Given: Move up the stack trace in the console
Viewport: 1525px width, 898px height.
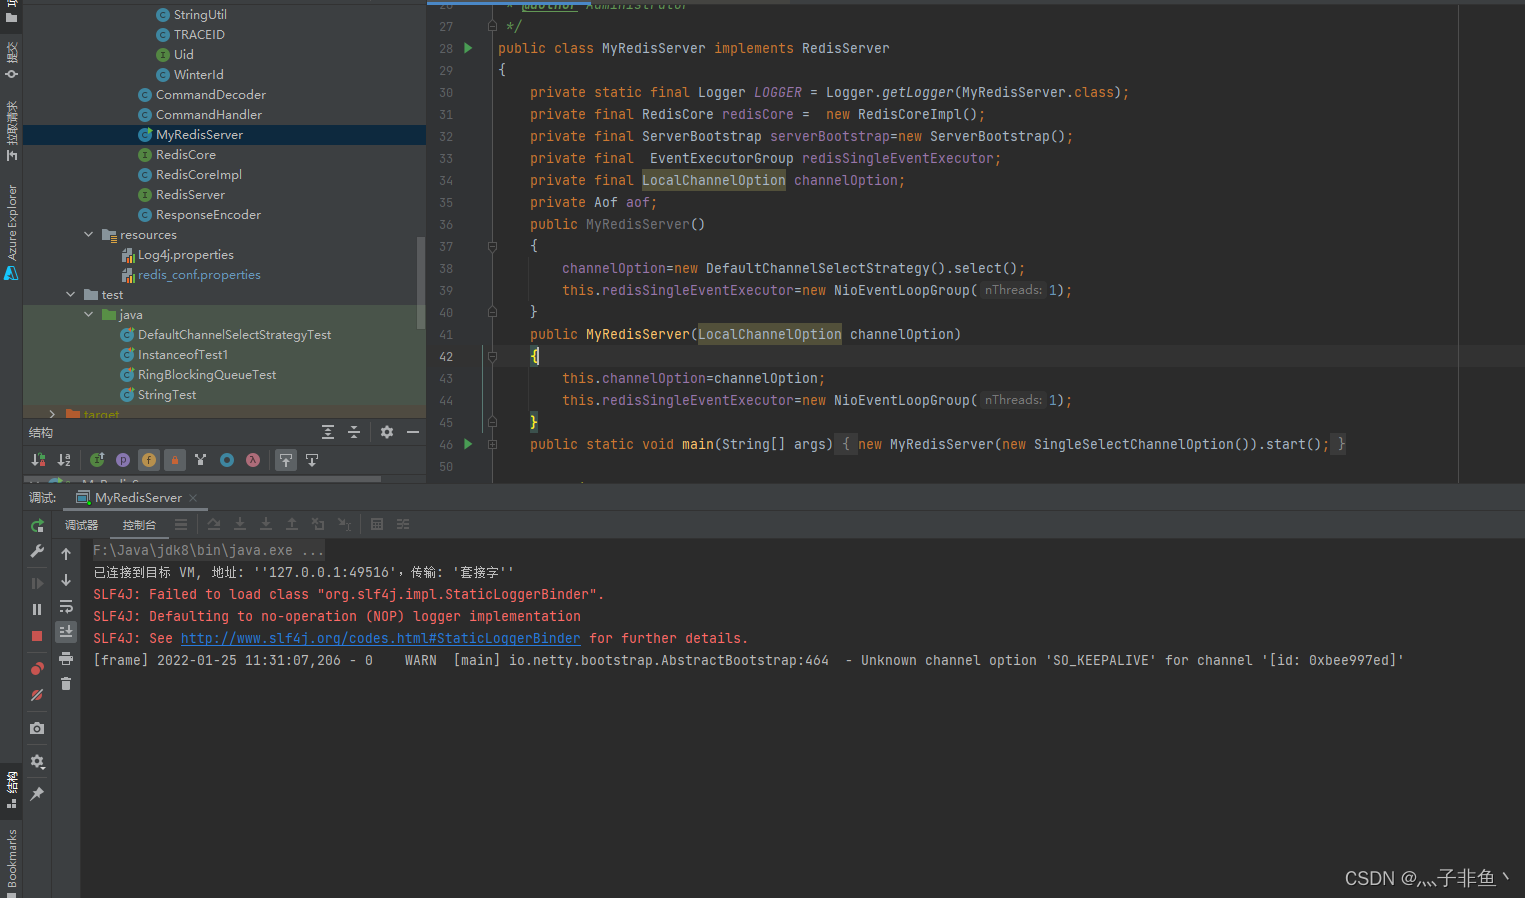Looking at the screenshot, I should 66,554.
